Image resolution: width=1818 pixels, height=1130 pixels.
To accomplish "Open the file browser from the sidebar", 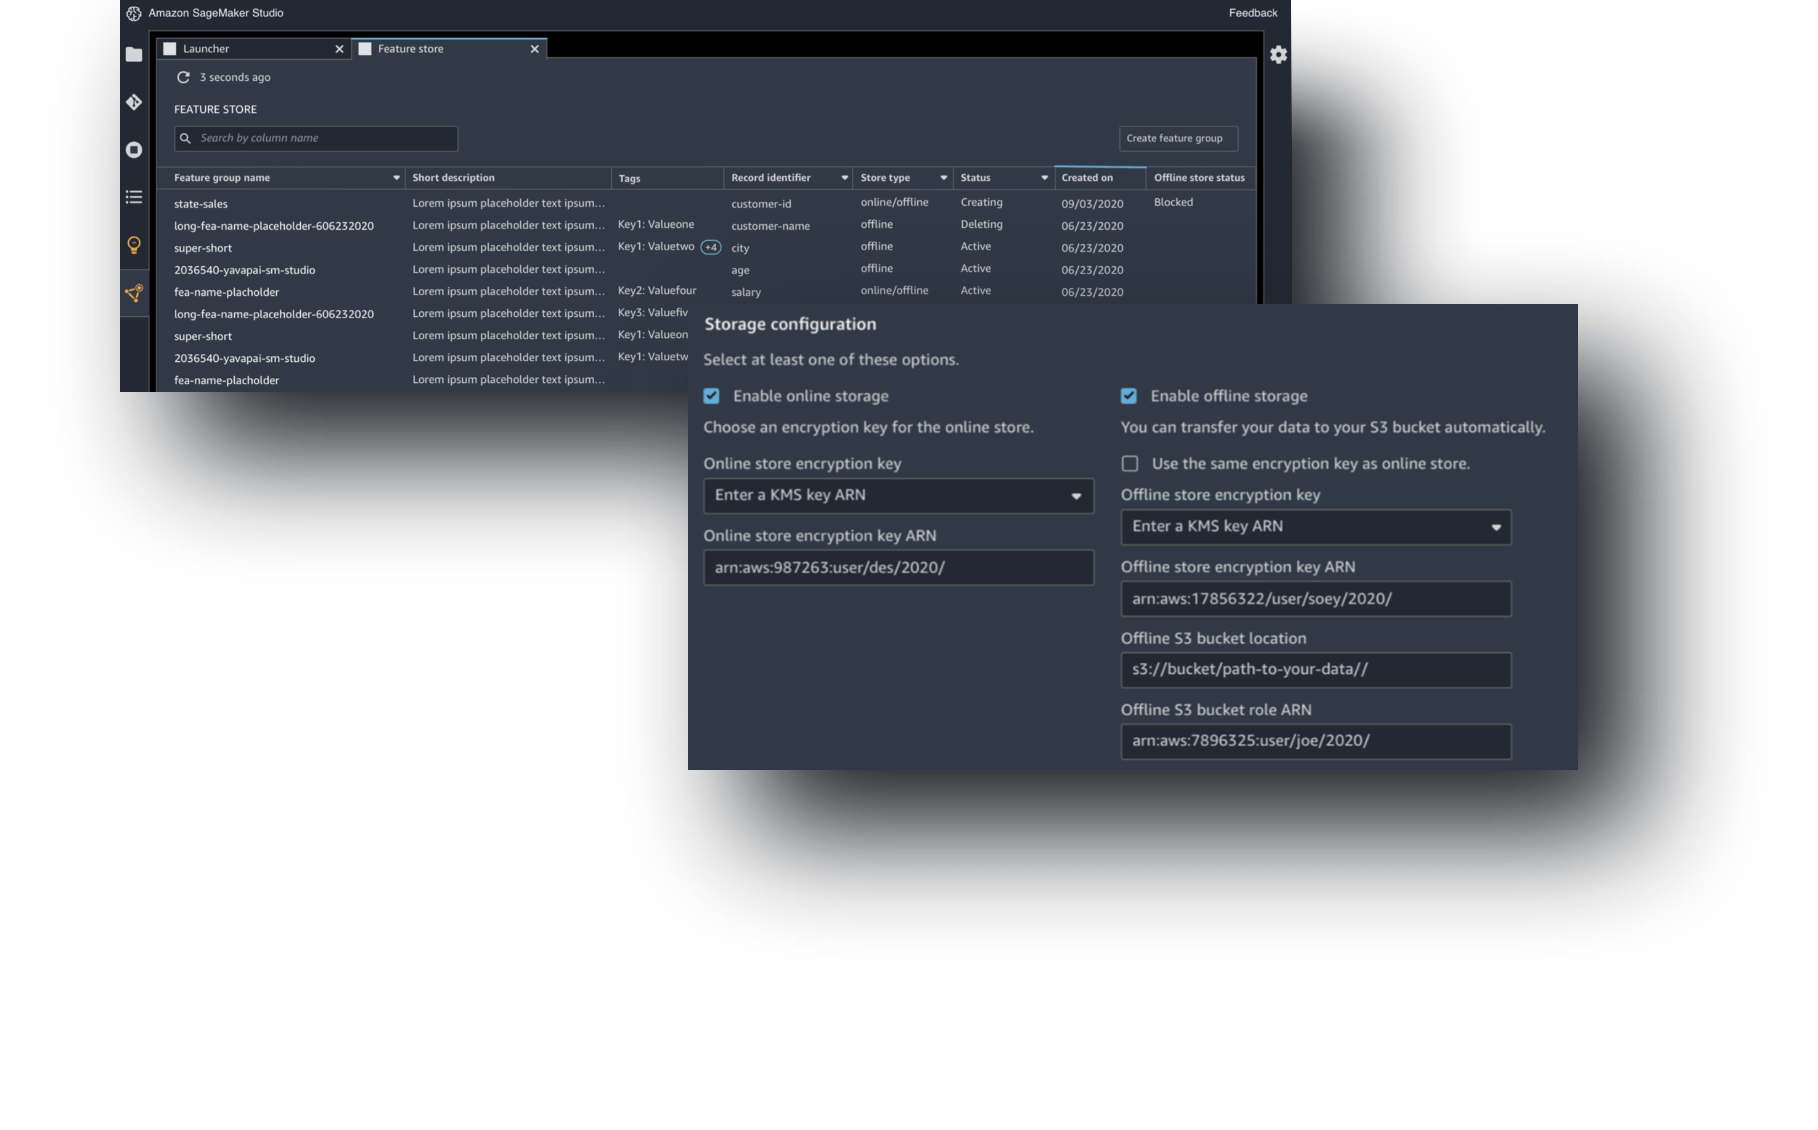I will [x=133, y=55].
